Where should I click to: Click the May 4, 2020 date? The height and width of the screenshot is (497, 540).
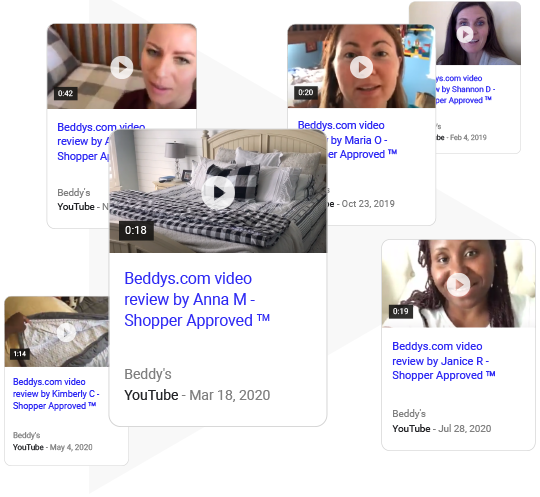[71, 447]
